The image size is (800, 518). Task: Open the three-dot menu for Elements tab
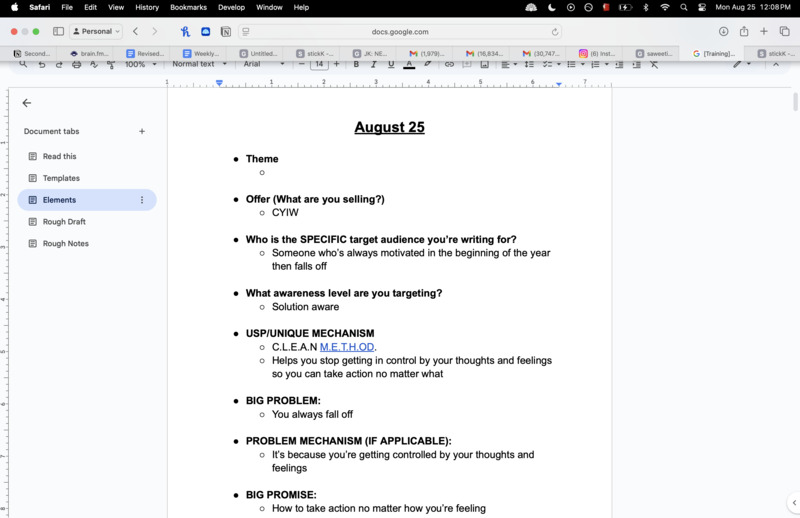(142, 200)
